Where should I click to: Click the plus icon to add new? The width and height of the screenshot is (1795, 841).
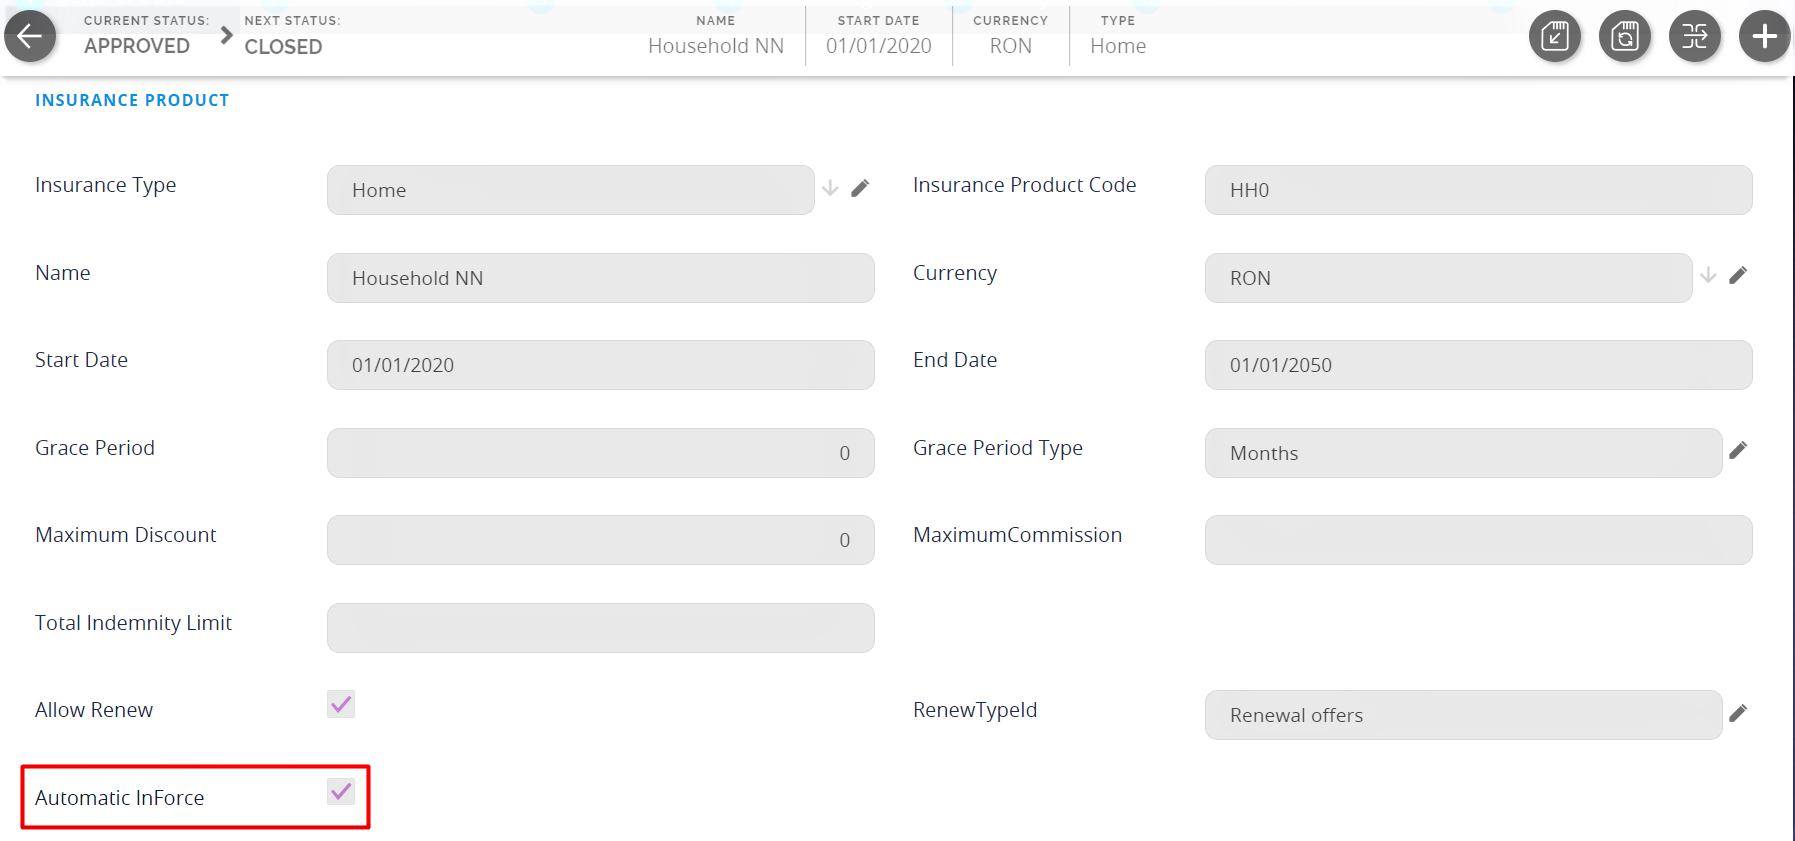(1764, 37)
